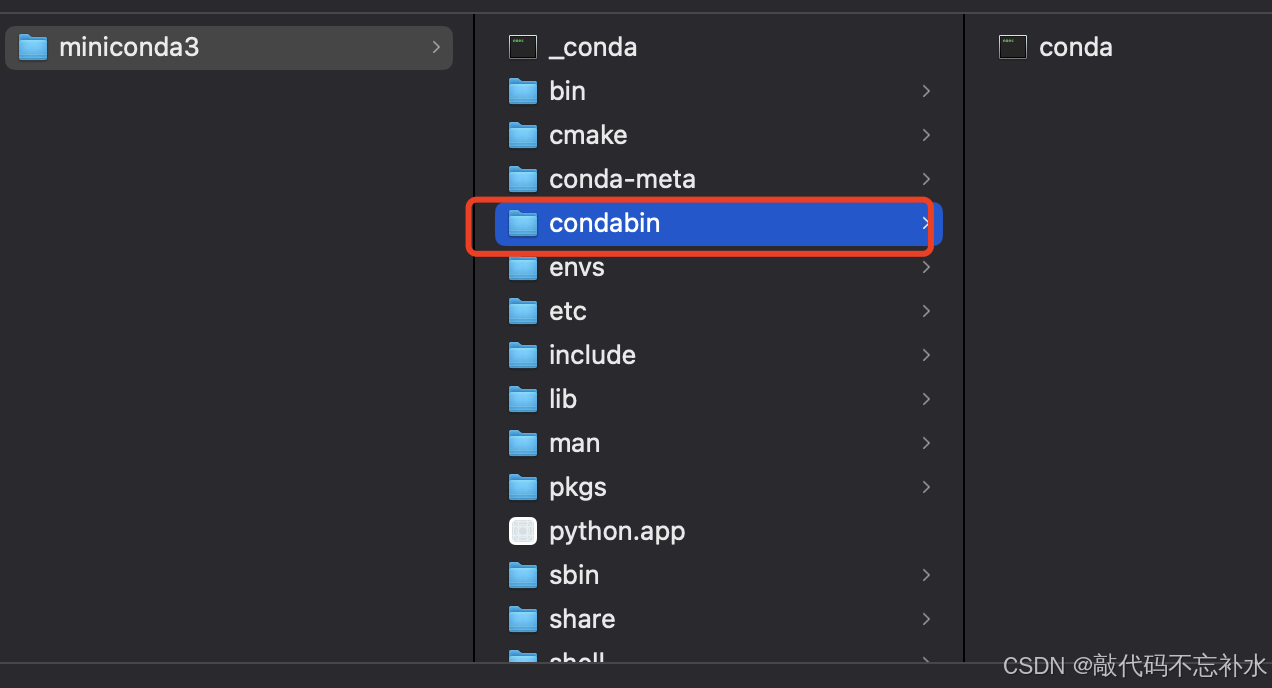This screenshot has width=1272, height=688.
Task: Select the etc folder entry
Action: (719, 311)
